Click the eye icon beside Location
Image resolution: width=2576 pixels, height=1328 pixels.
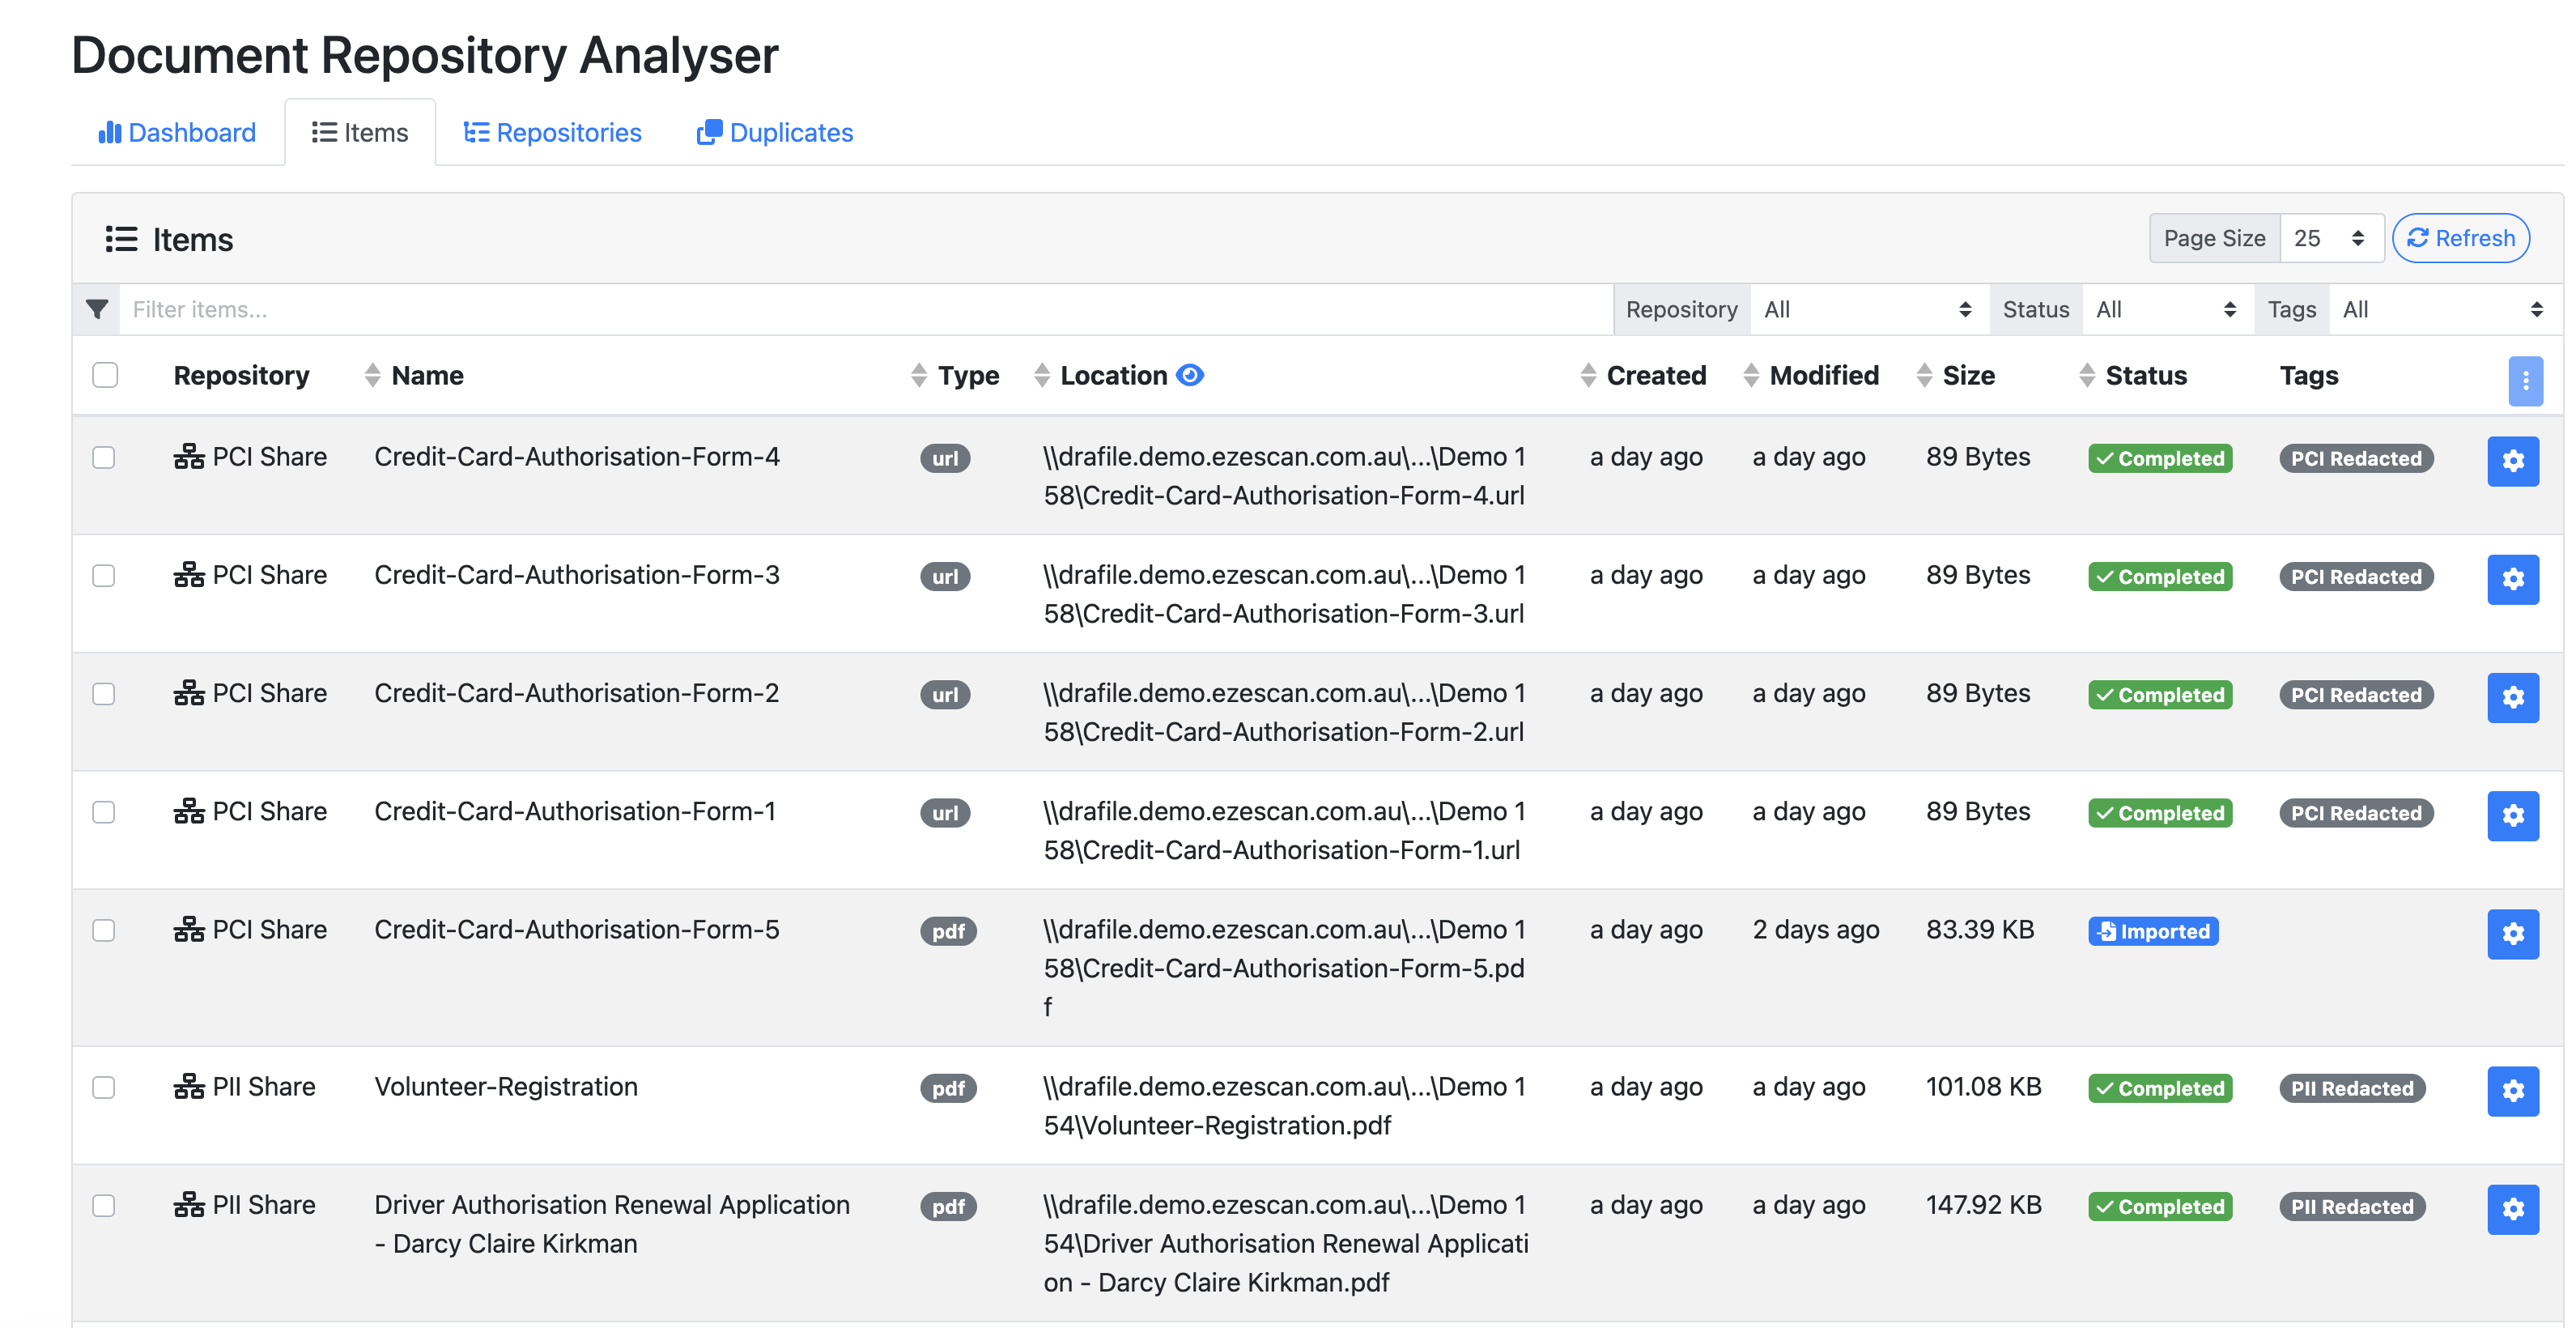pos(1190,375)
